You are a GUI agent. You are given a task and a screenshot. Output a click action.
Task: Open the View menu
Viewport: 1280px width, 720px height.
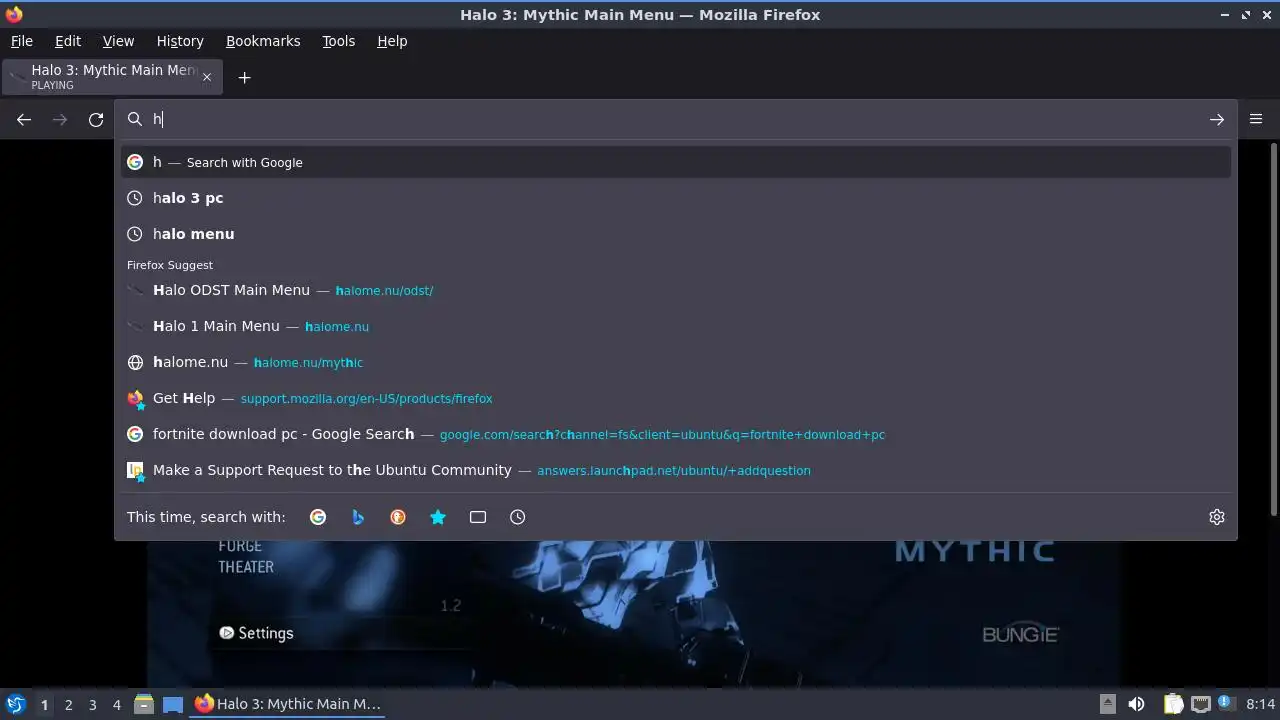point(118,41)
